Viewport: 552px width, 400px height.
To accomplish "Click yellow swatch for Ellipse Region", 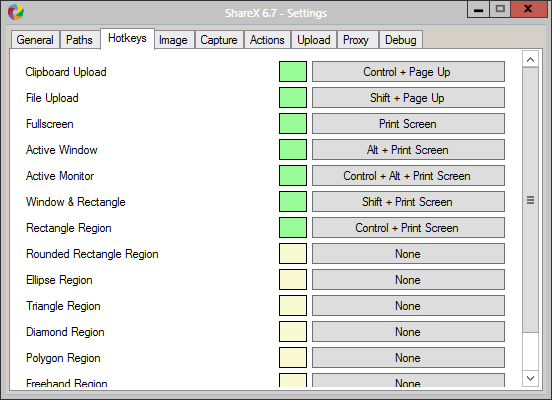I will (293, 280).
